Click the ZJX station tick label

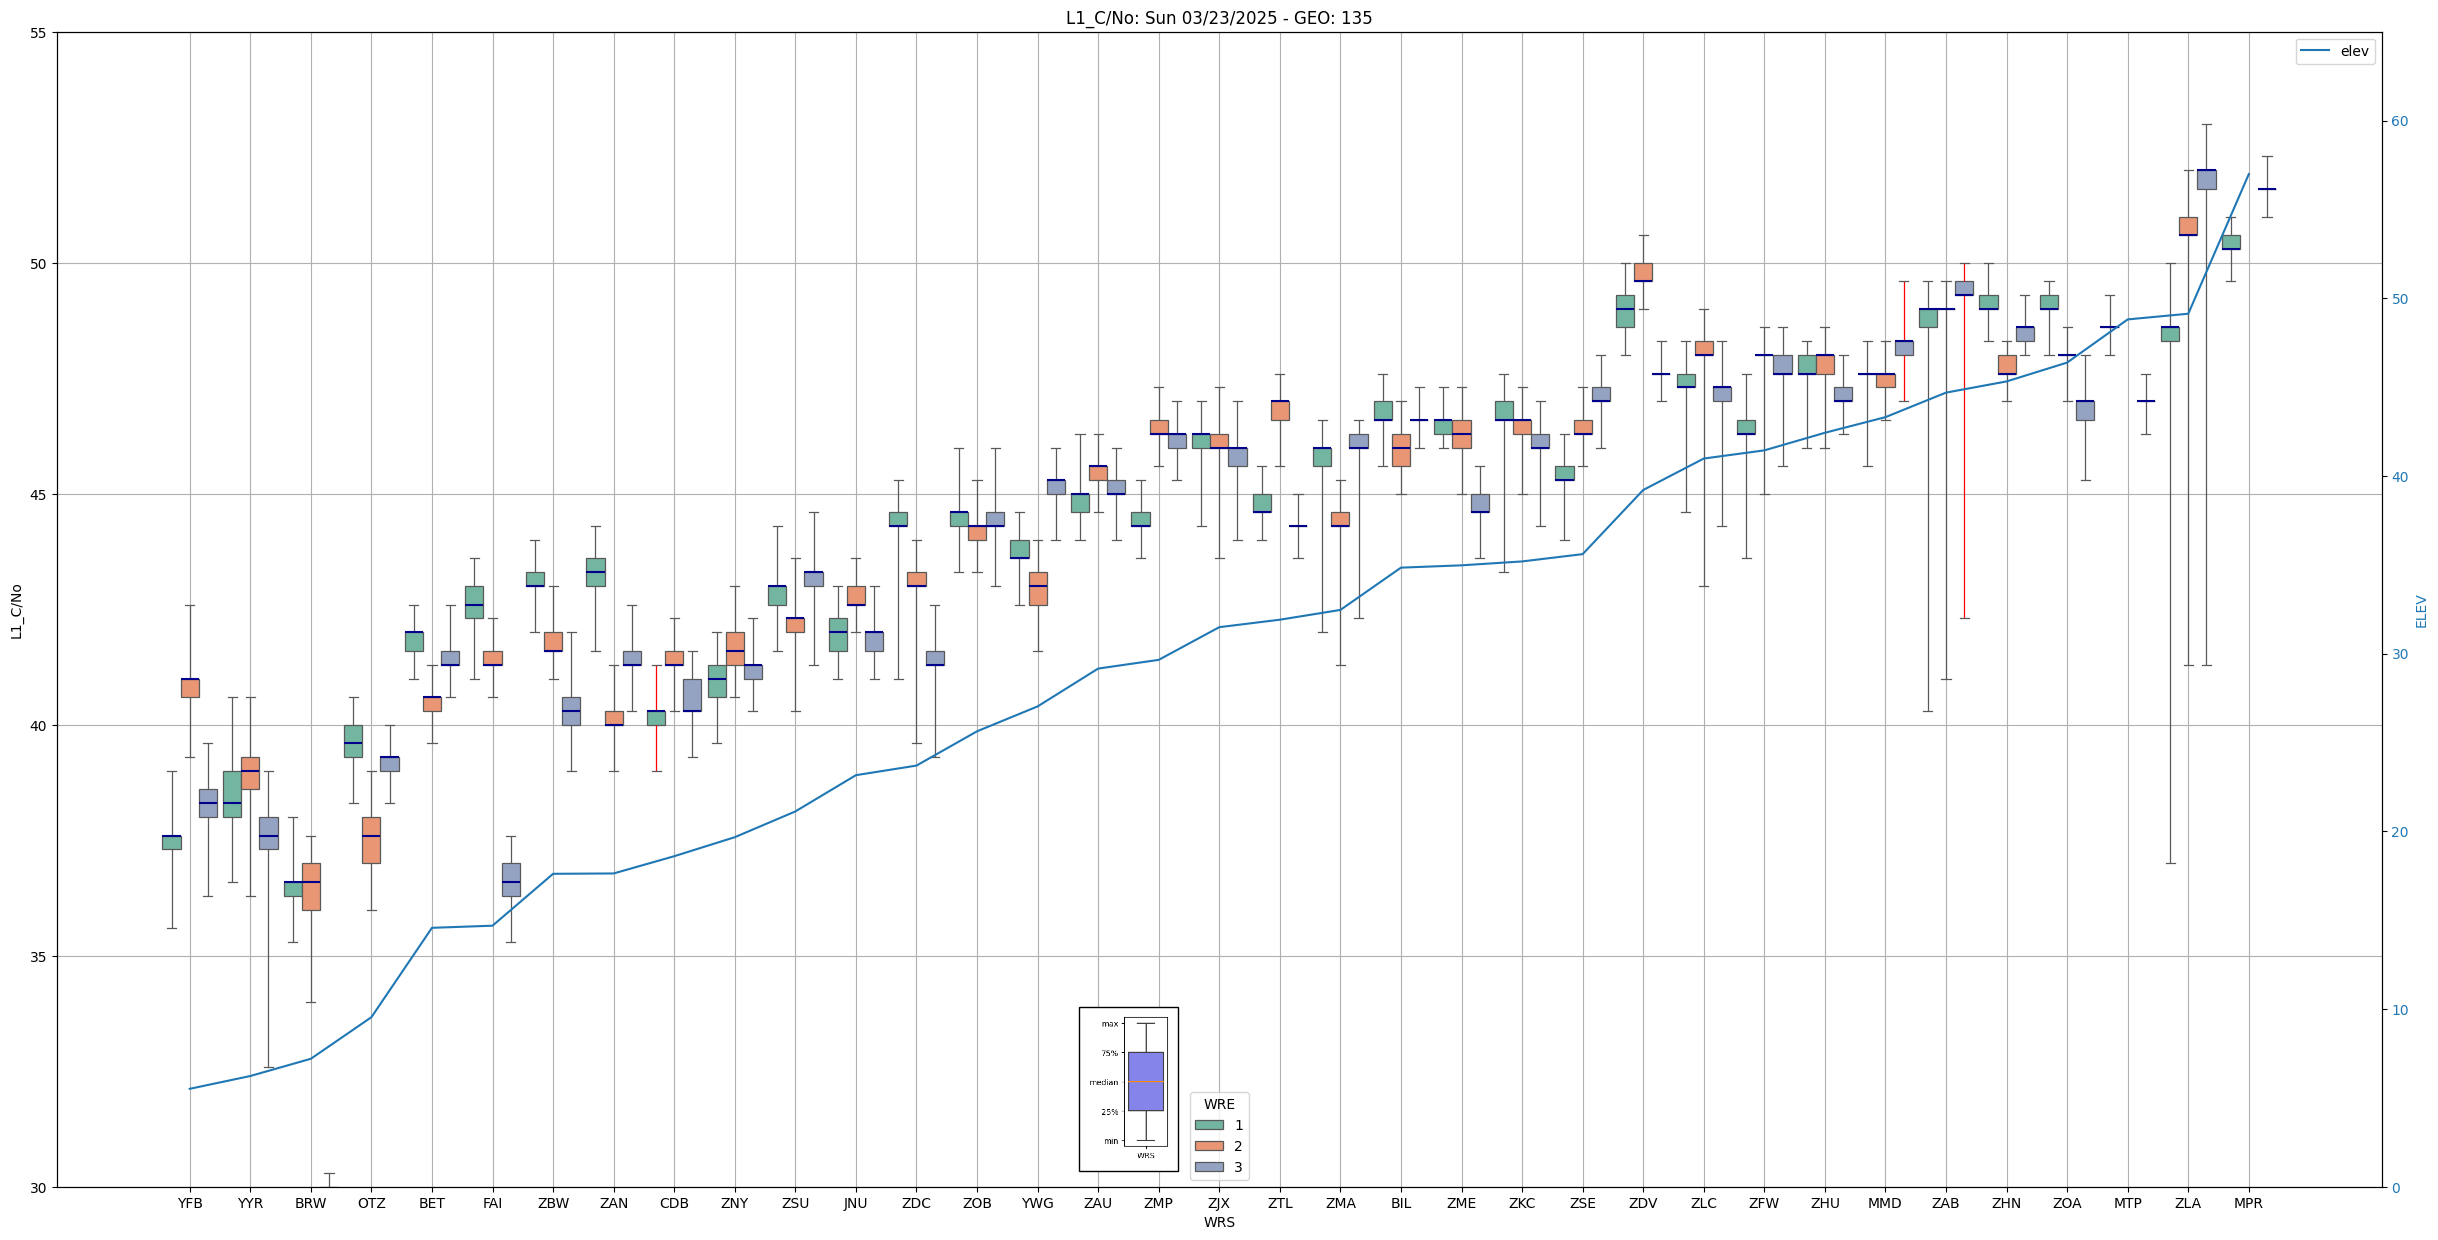pyautogui.click(x=1219, y=1203)
